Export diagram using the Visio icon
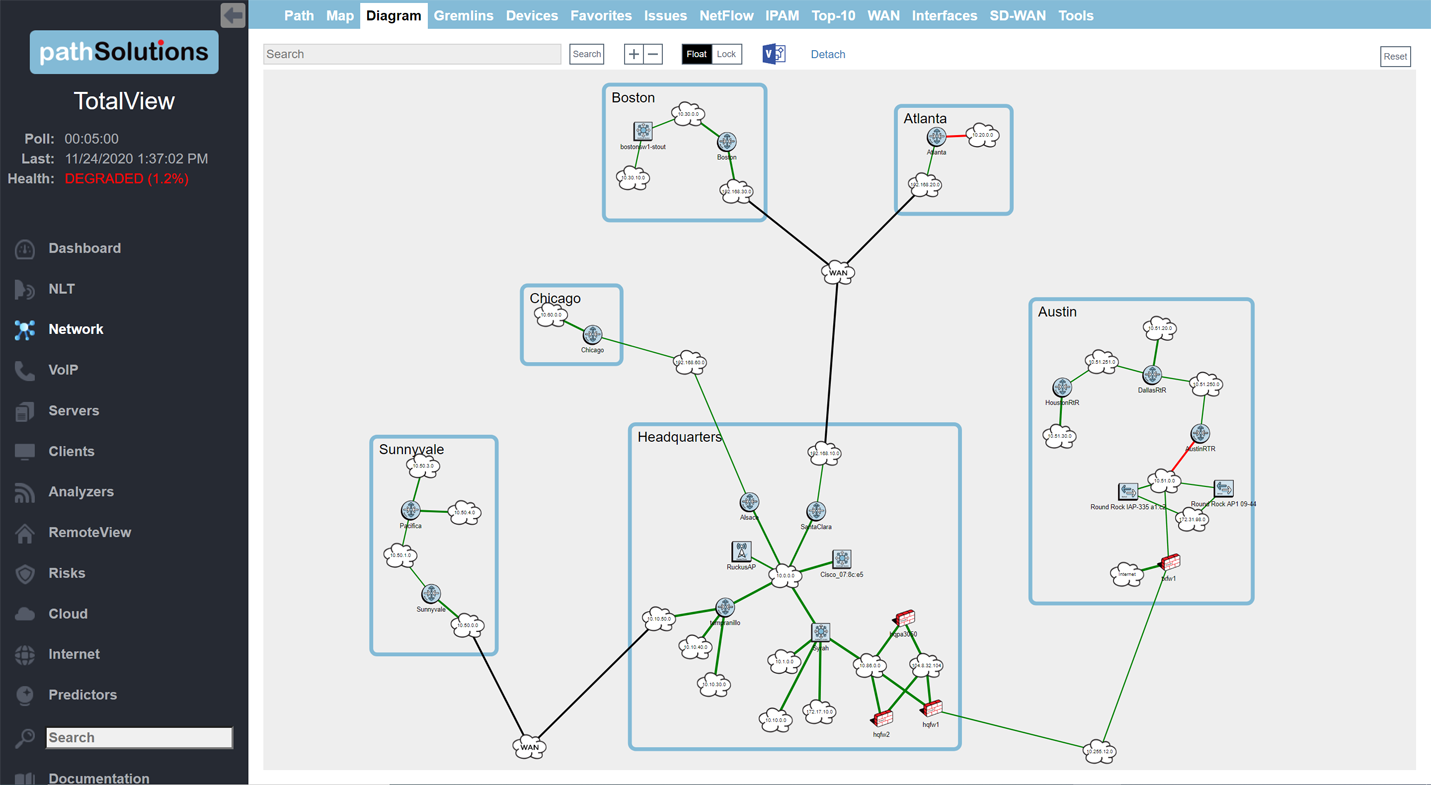The image size is (1431, 785). tap(773, 54)
